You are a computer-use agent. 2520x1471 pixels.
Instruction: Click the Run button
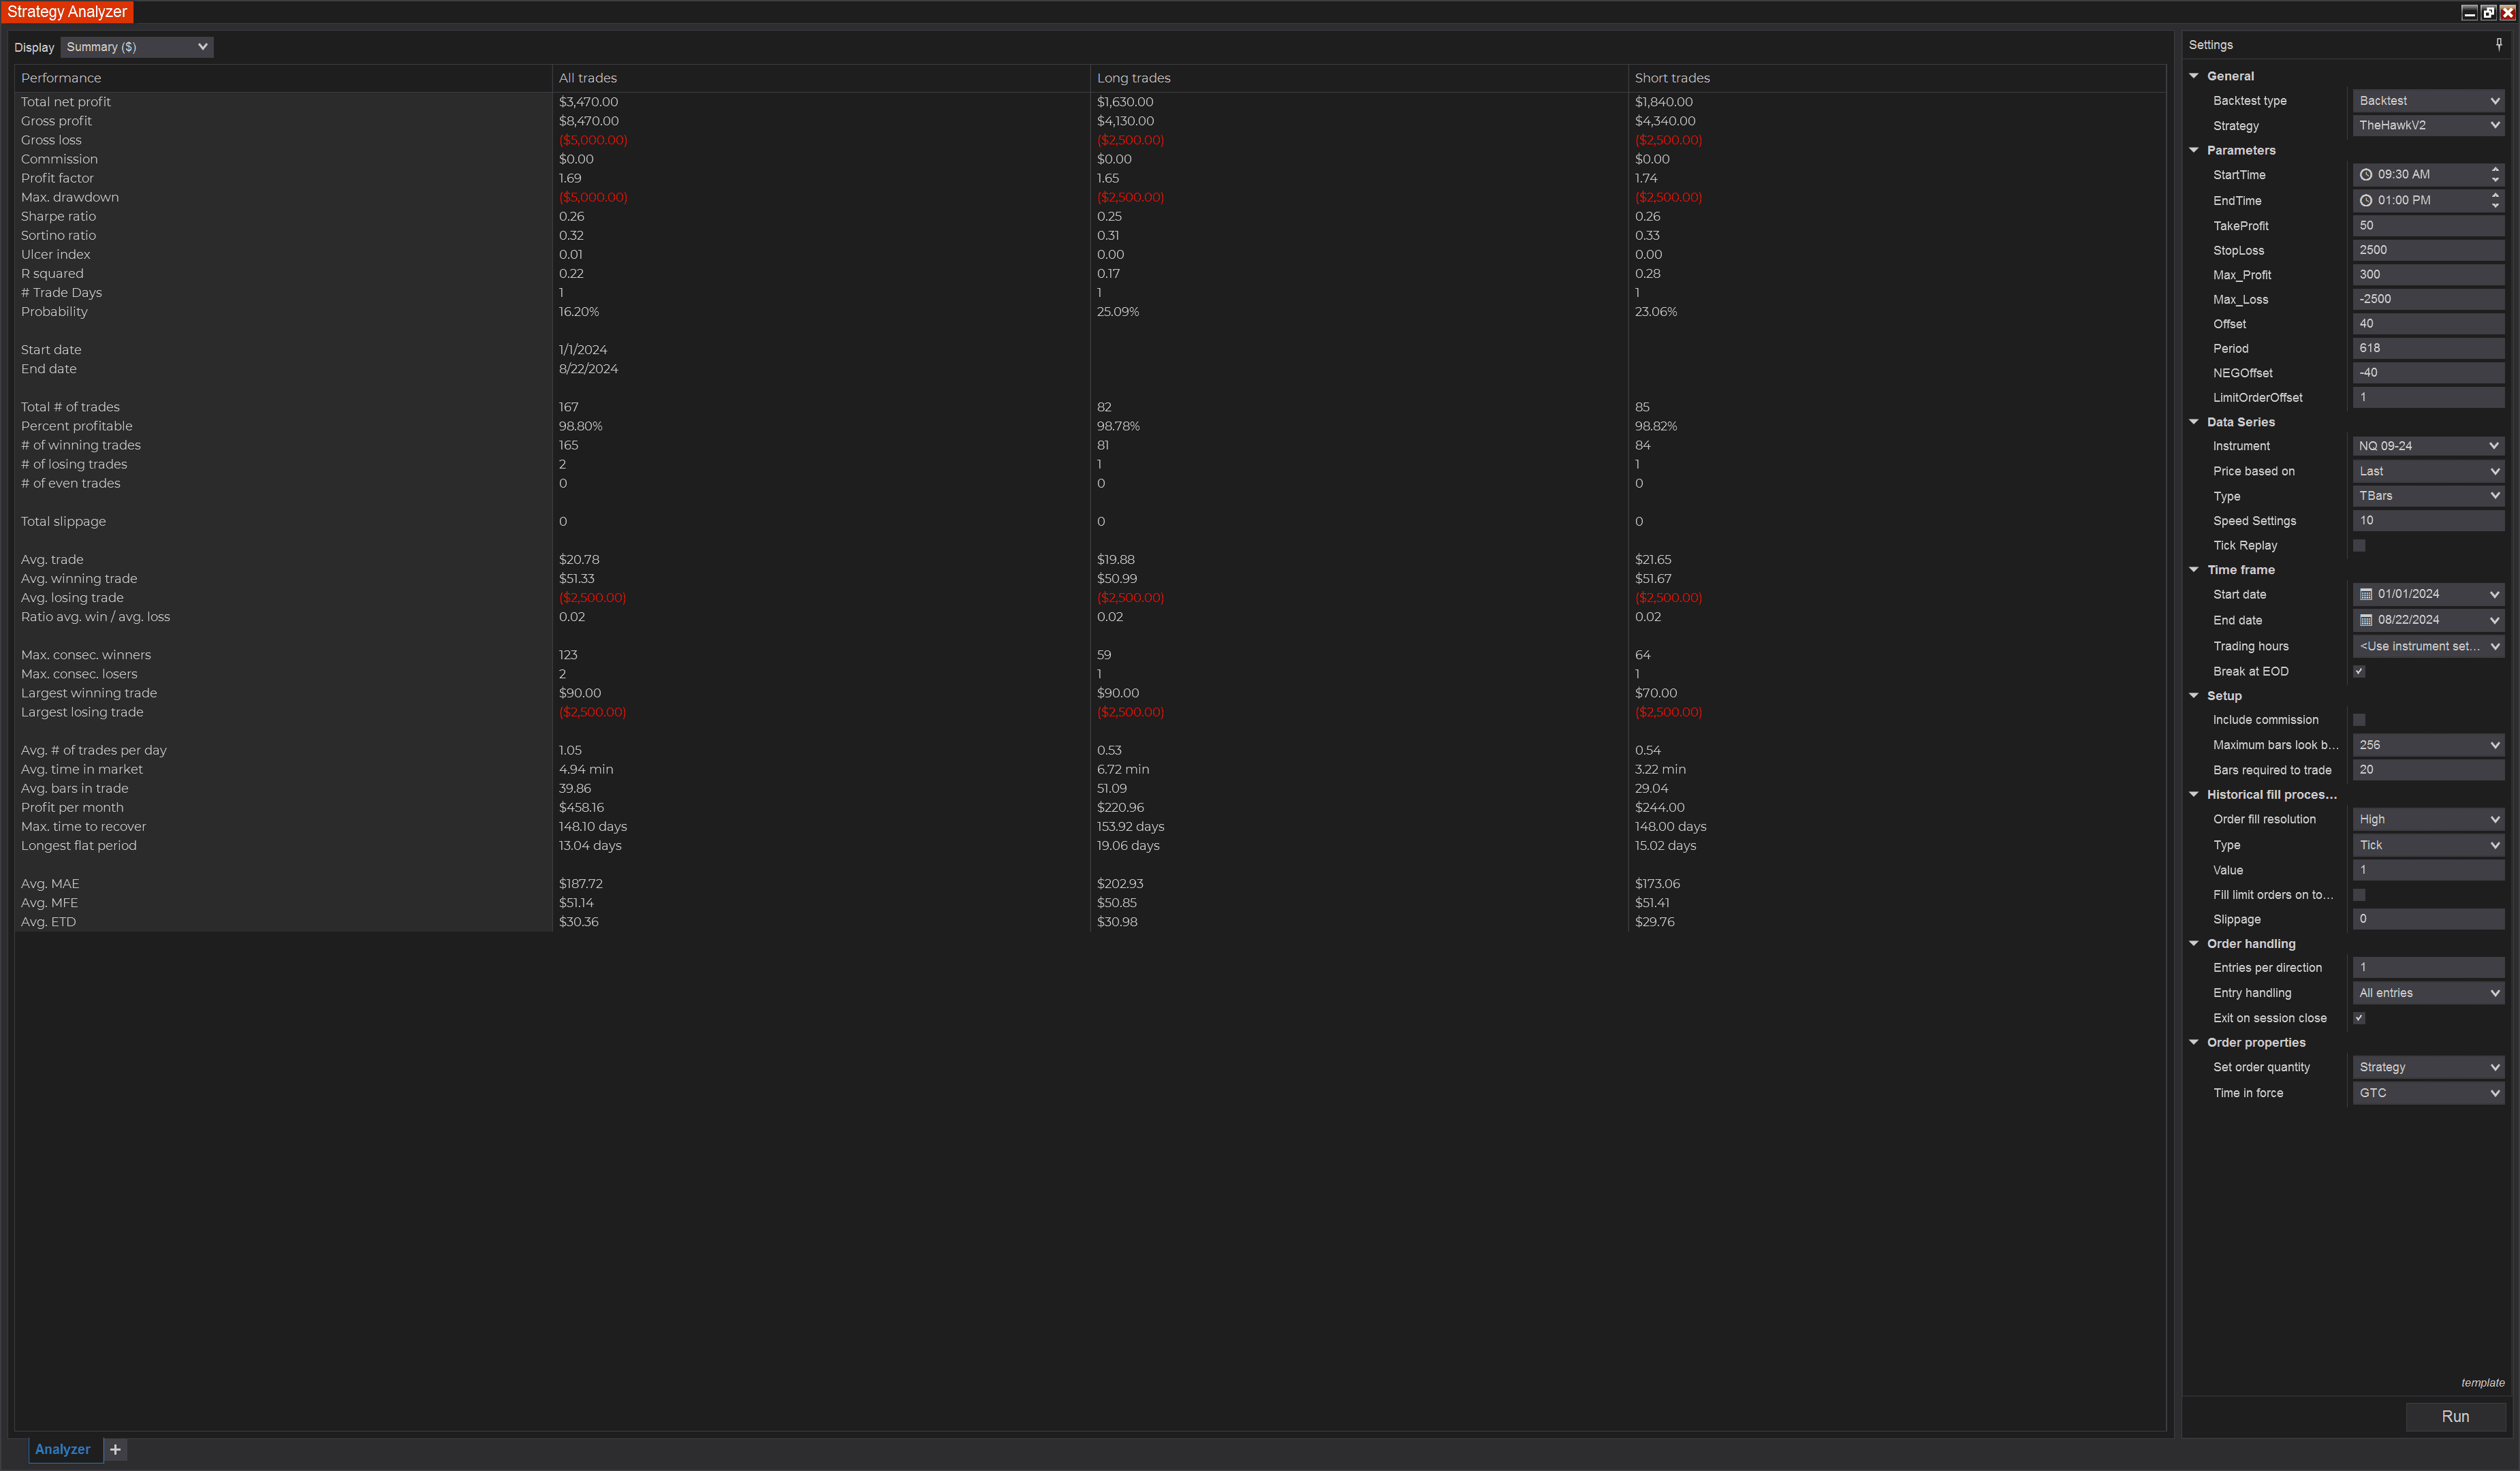(x=2455, y=1416)
